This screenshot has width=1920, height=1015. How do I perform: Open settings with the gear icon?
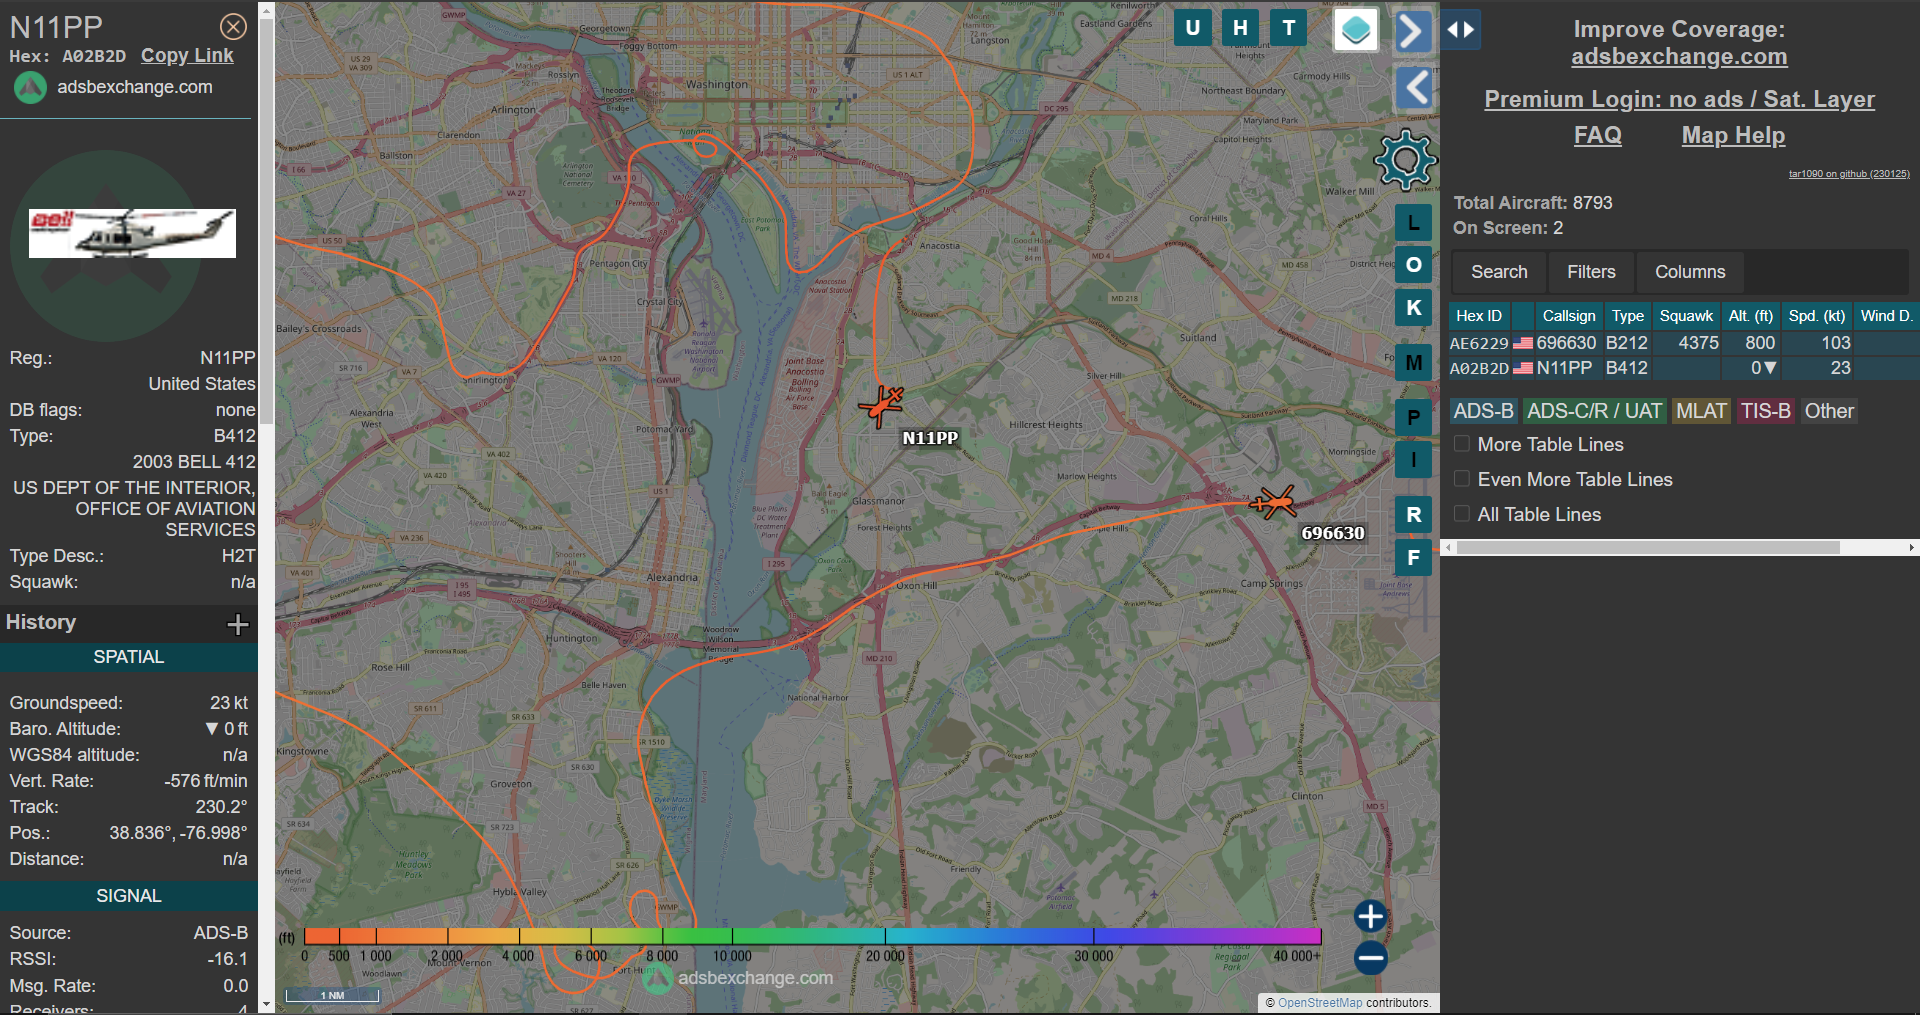coord(1405,160)
